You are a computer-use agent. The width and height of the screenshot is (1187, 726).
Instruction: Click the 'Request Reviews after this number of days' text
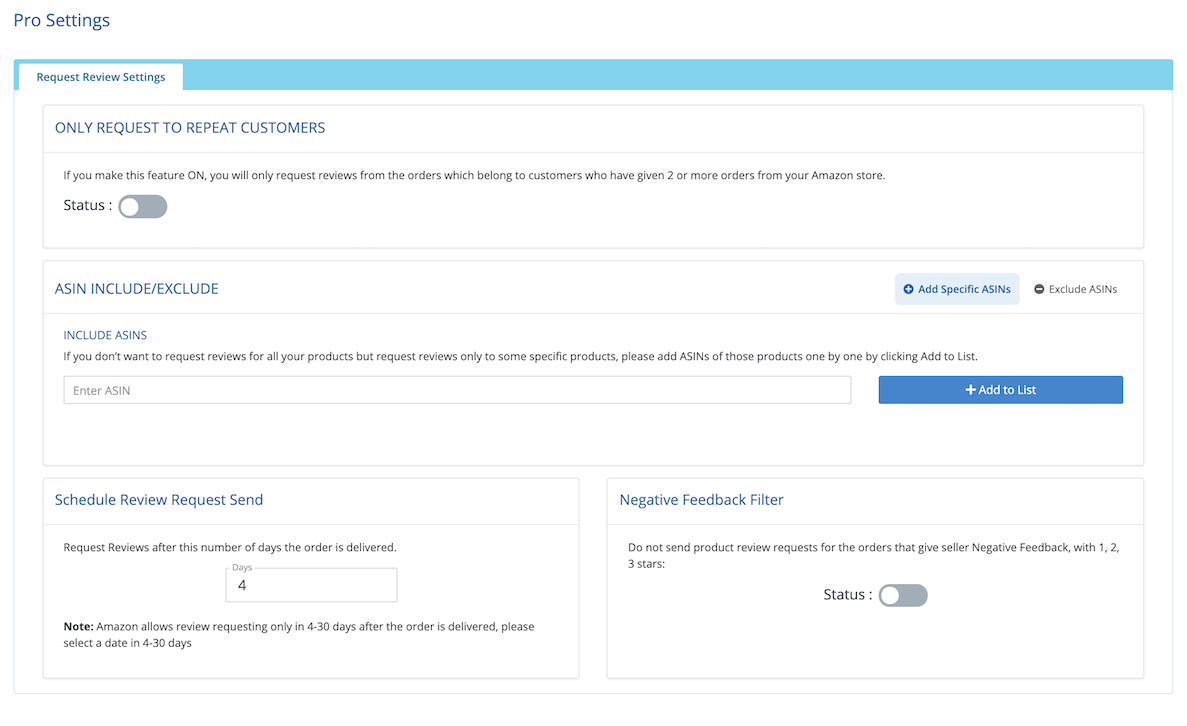coord(230,547)
